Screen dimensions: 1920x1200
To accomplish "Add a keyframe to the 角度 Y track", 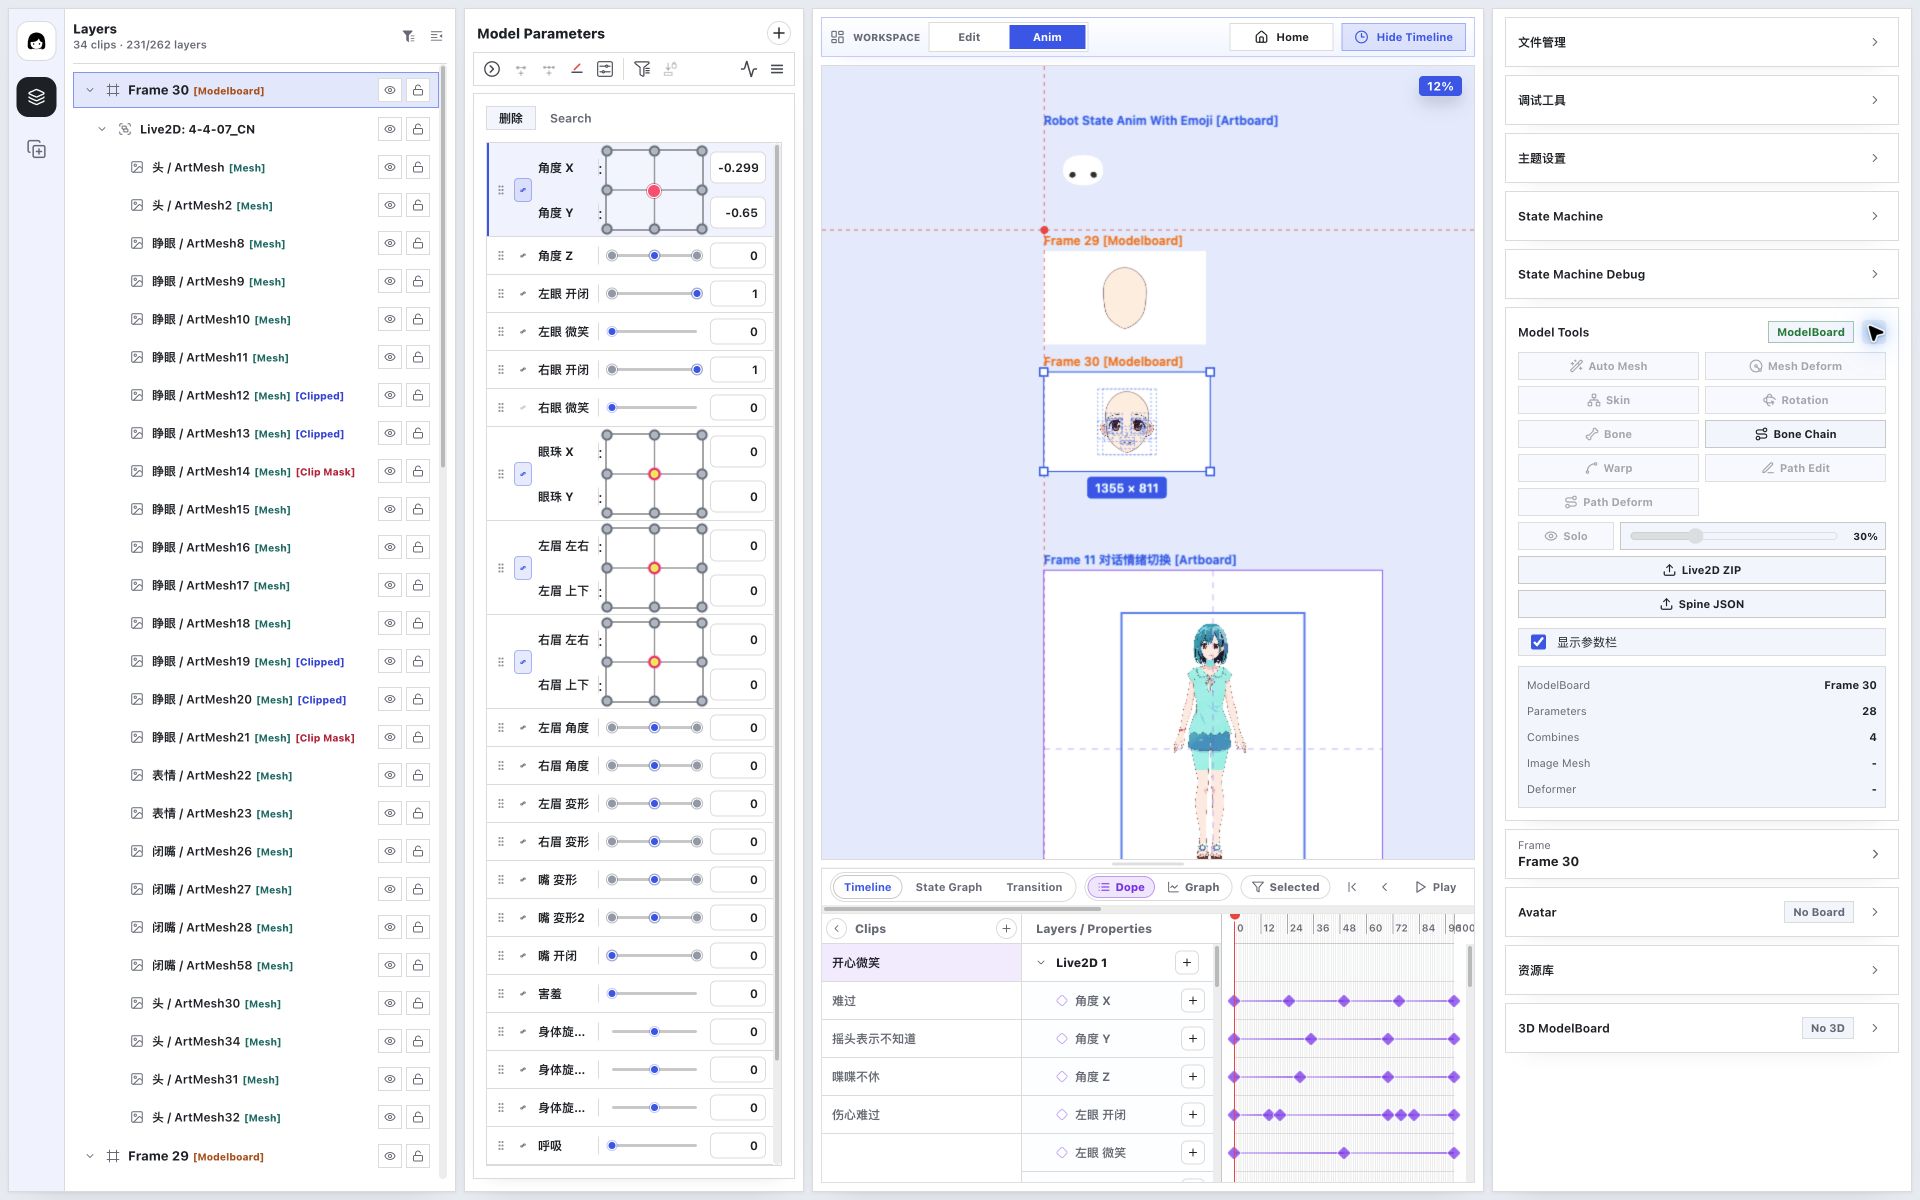I will click(x=1193, y=1039).
